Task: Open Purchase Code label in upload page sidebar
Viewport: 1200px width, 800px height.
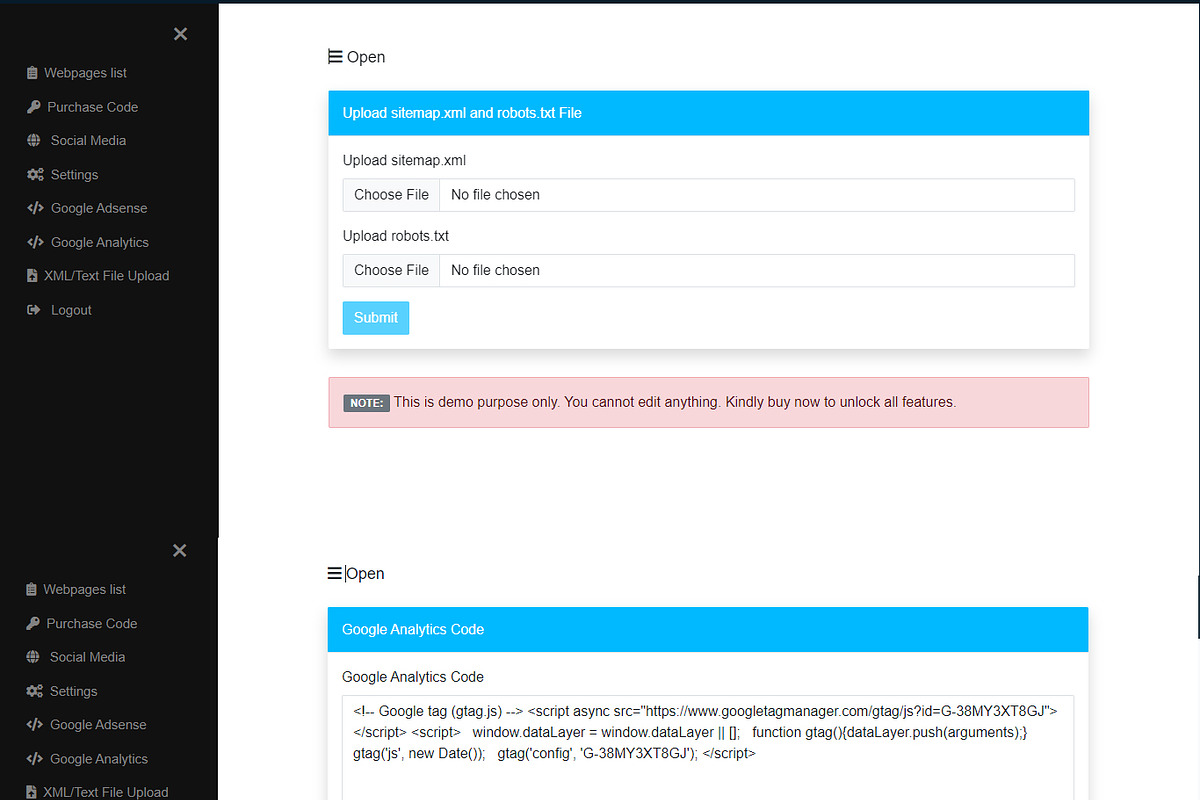Action: click(93, 107)
